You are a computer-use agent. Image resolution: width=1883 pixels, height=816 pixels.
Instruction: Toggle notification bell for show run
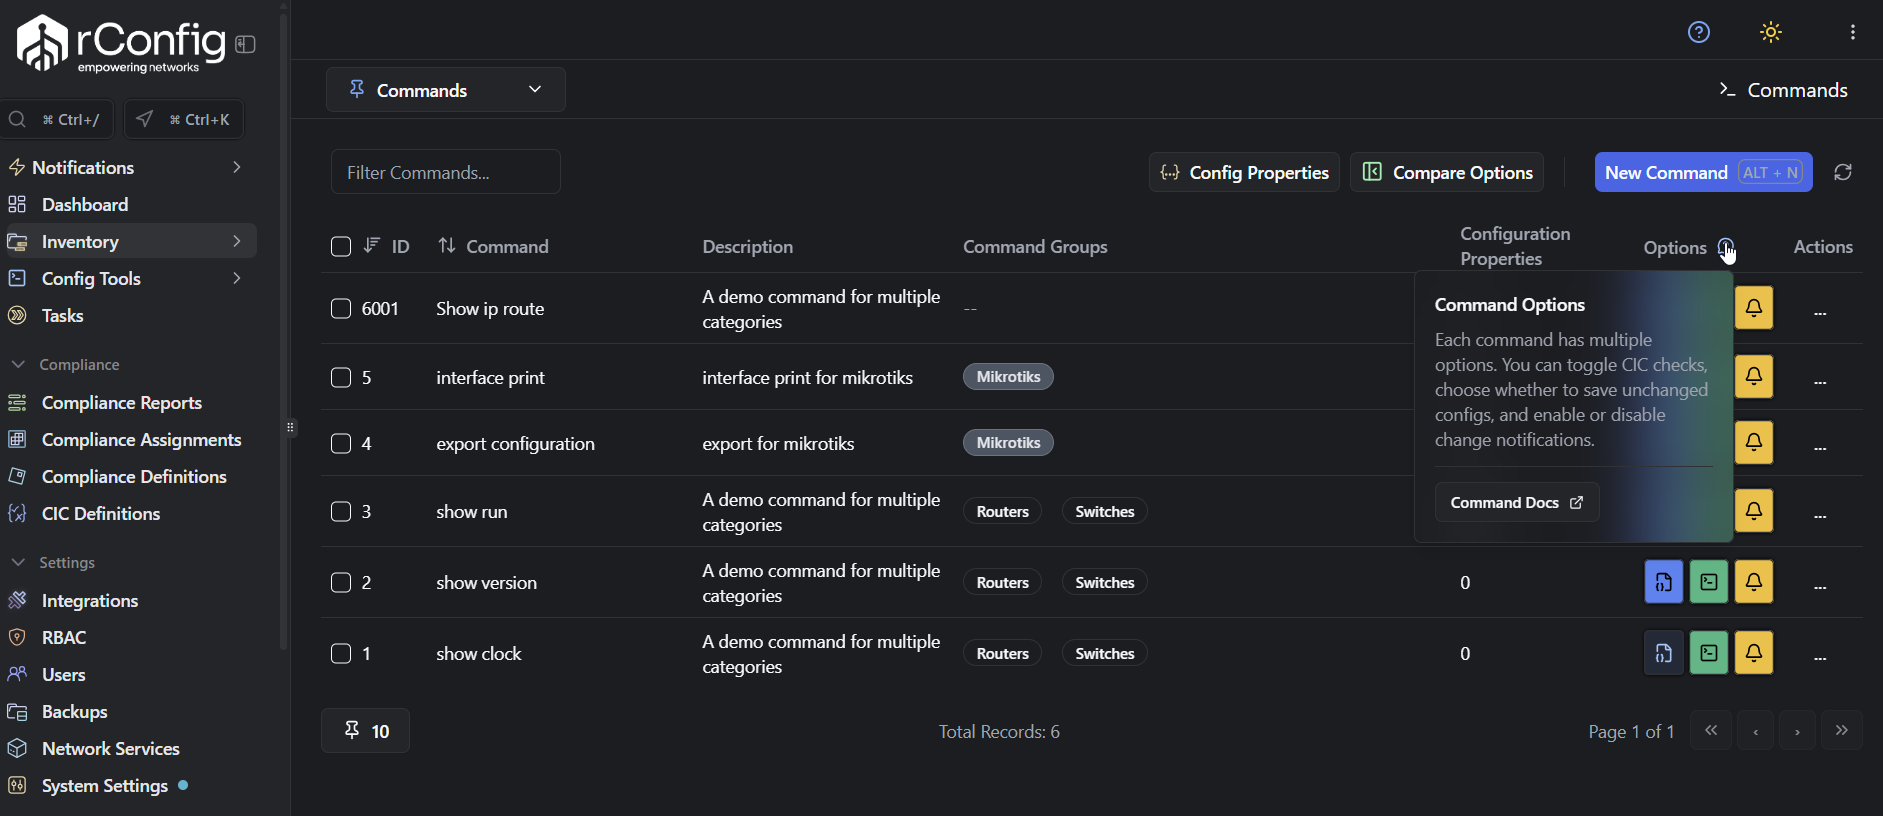(1754, 510)
